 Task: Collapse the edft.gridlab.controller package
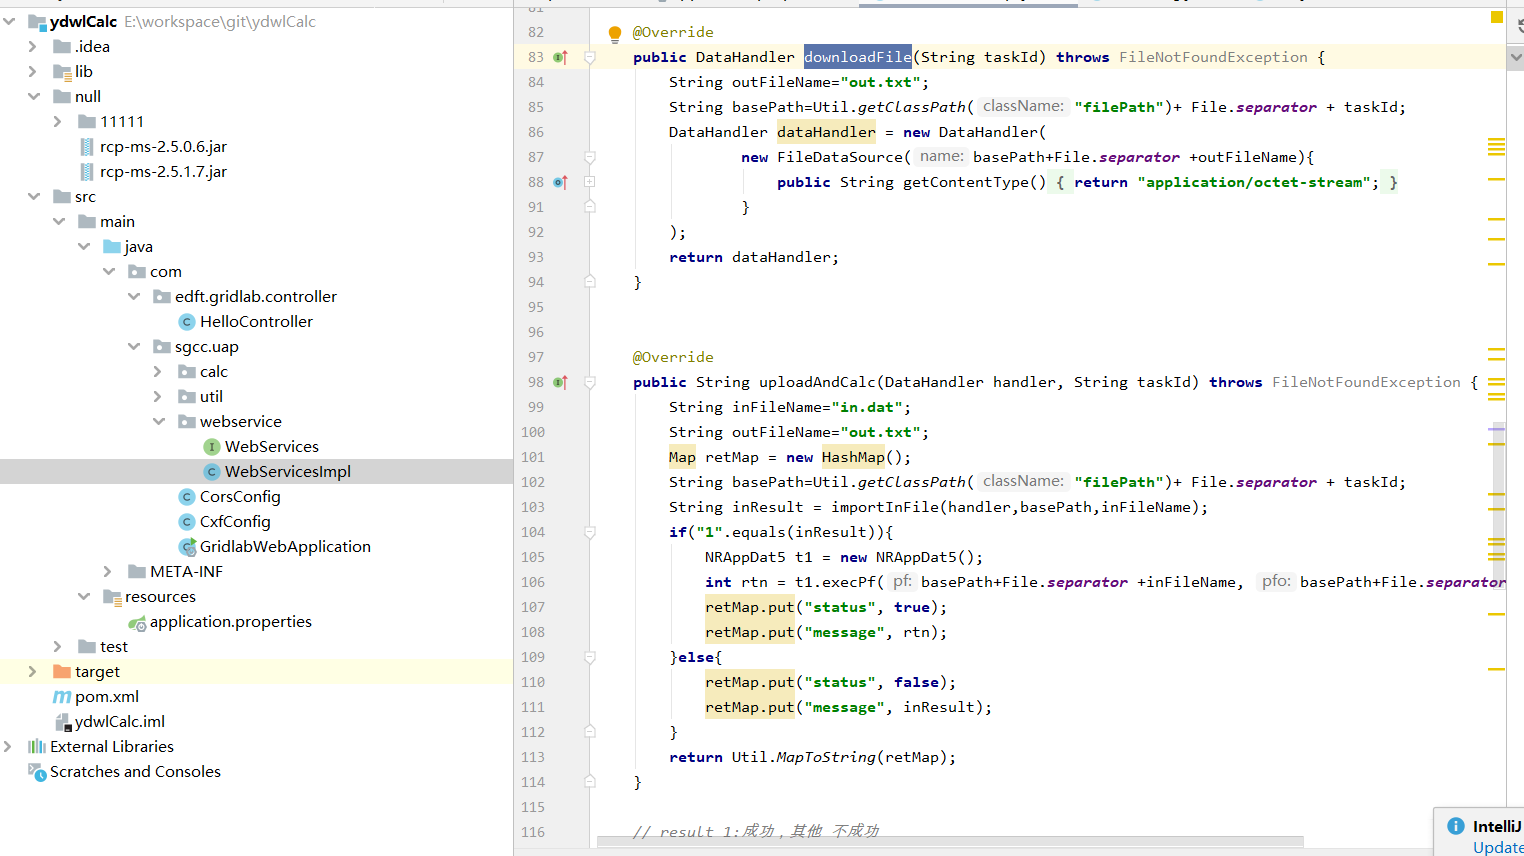tap(133, 296)
